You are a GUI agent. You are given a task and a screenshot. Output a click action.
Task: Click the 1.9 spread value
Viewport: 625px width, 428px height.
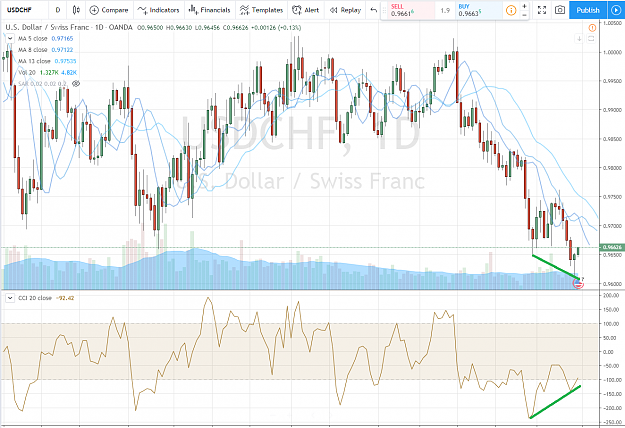445,11
